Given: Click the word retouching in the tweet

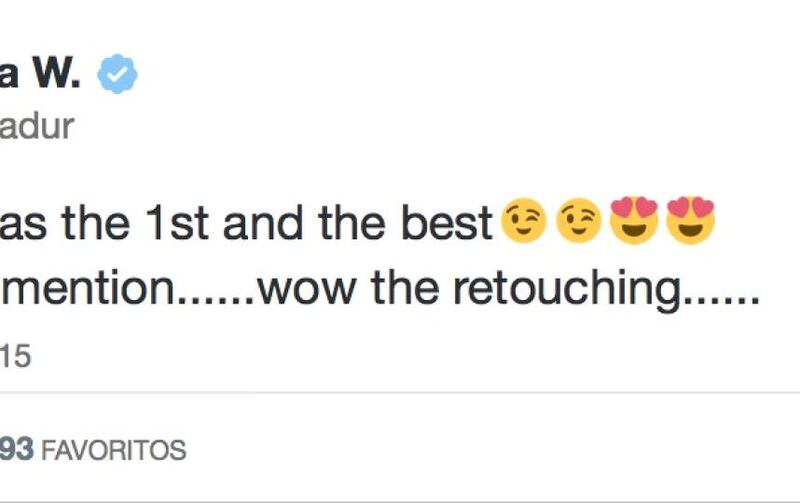Looking at the screenshot, I should point(567,289).
